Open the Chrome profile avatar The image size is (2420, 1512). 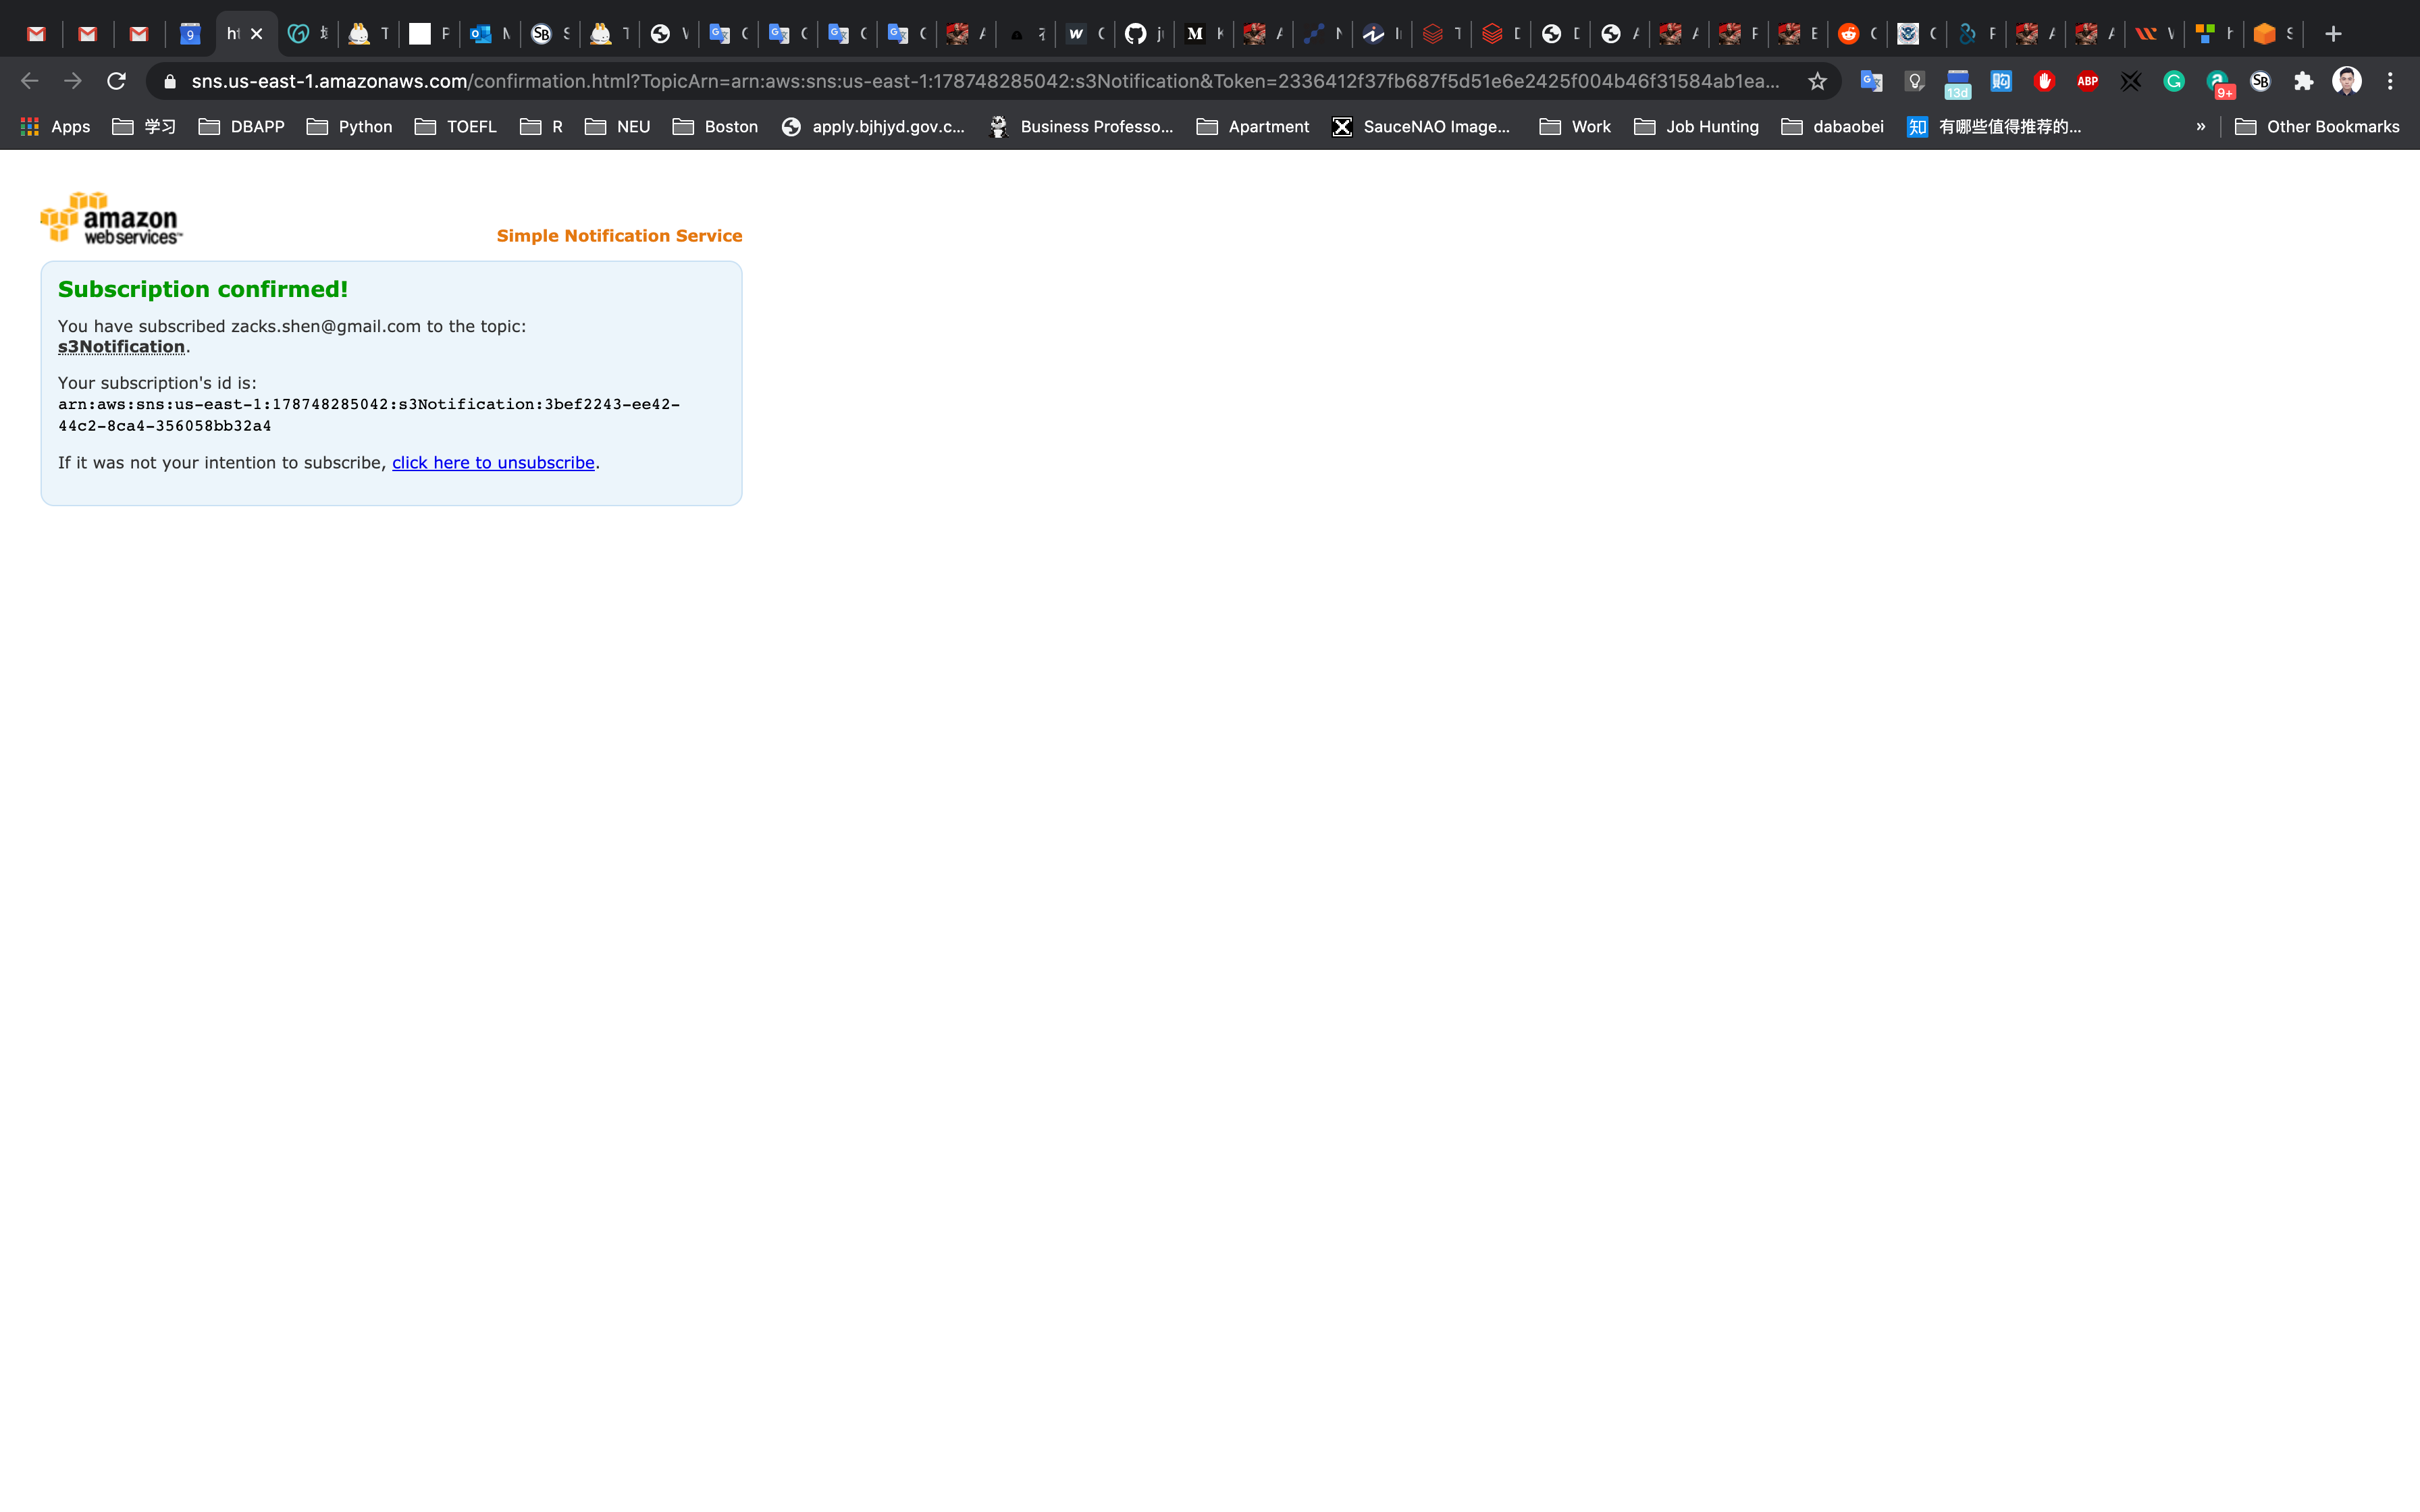(x=2346, y=81)
